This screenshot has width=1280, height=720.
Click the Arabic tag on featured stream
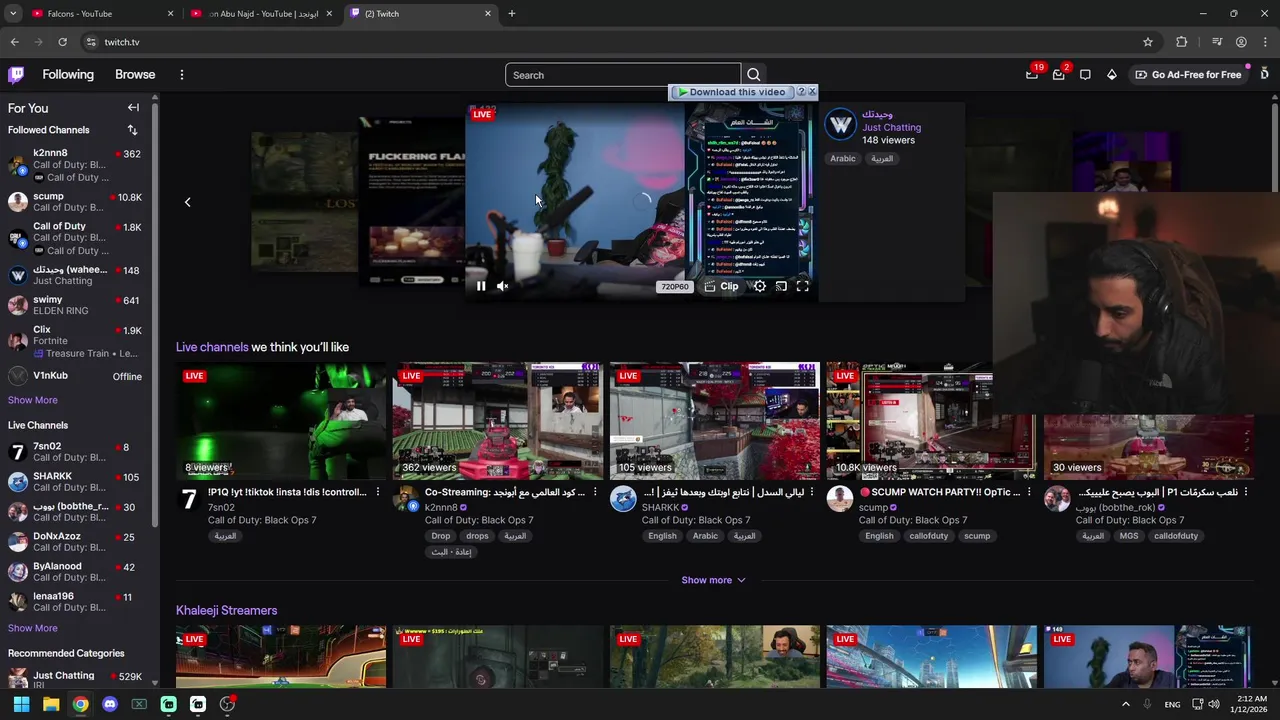coord(843,159)
